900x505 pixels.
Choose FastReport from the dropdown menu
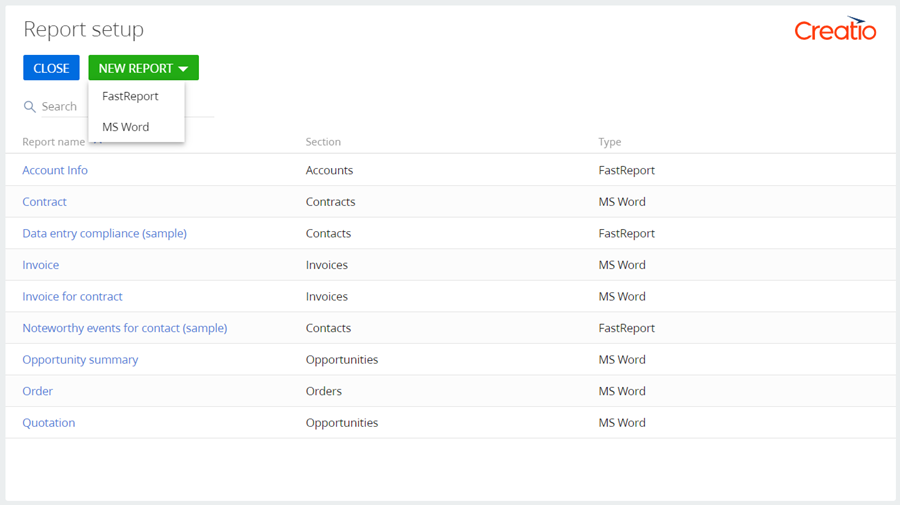point(130,96)
